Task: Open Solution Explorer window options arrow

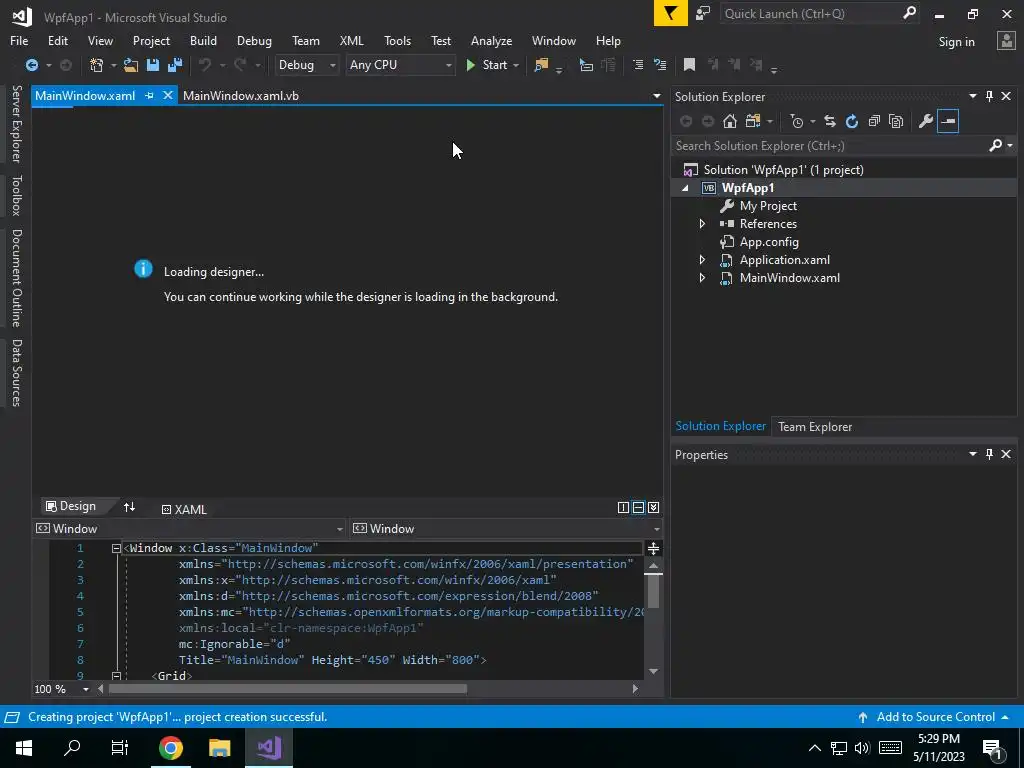Action: 972,96
